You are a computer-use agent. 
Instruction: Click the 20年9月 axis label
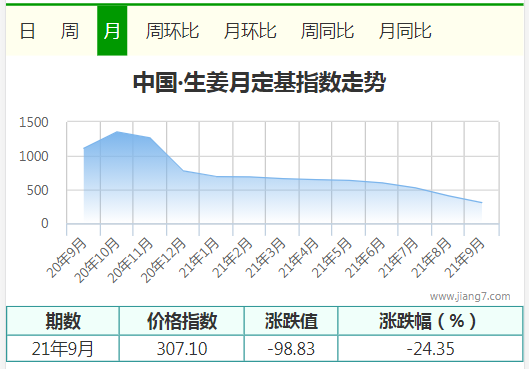[67, 258]
